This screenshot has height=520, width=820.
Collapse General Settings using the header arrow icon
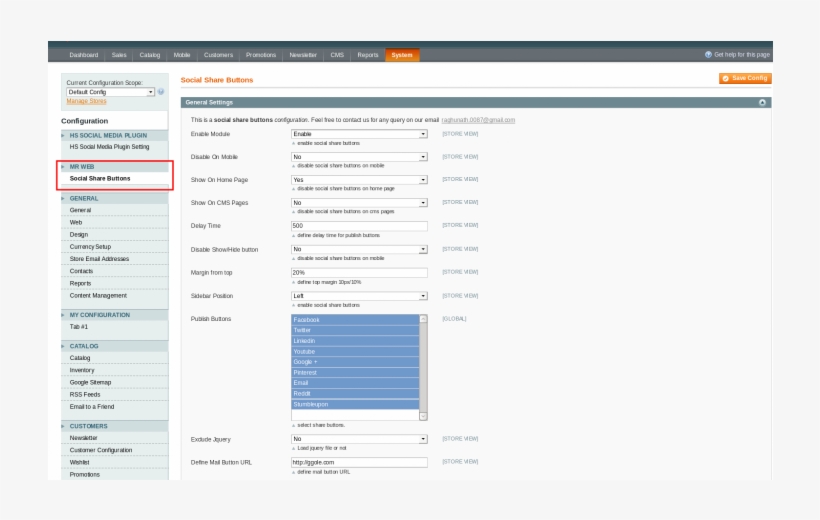(x=762, y=102)
